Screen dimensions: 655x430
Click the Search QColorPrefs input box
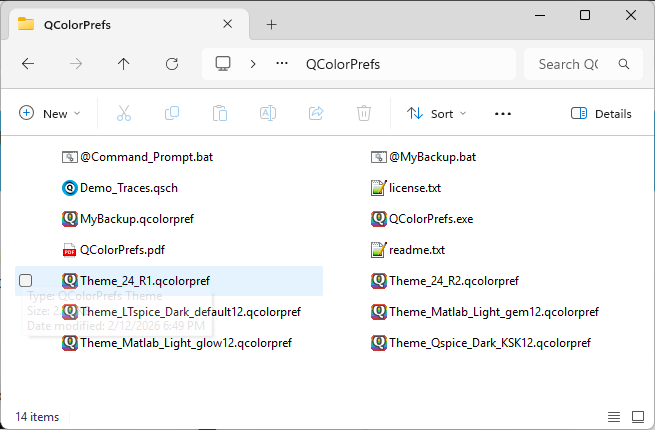point(575,64)
